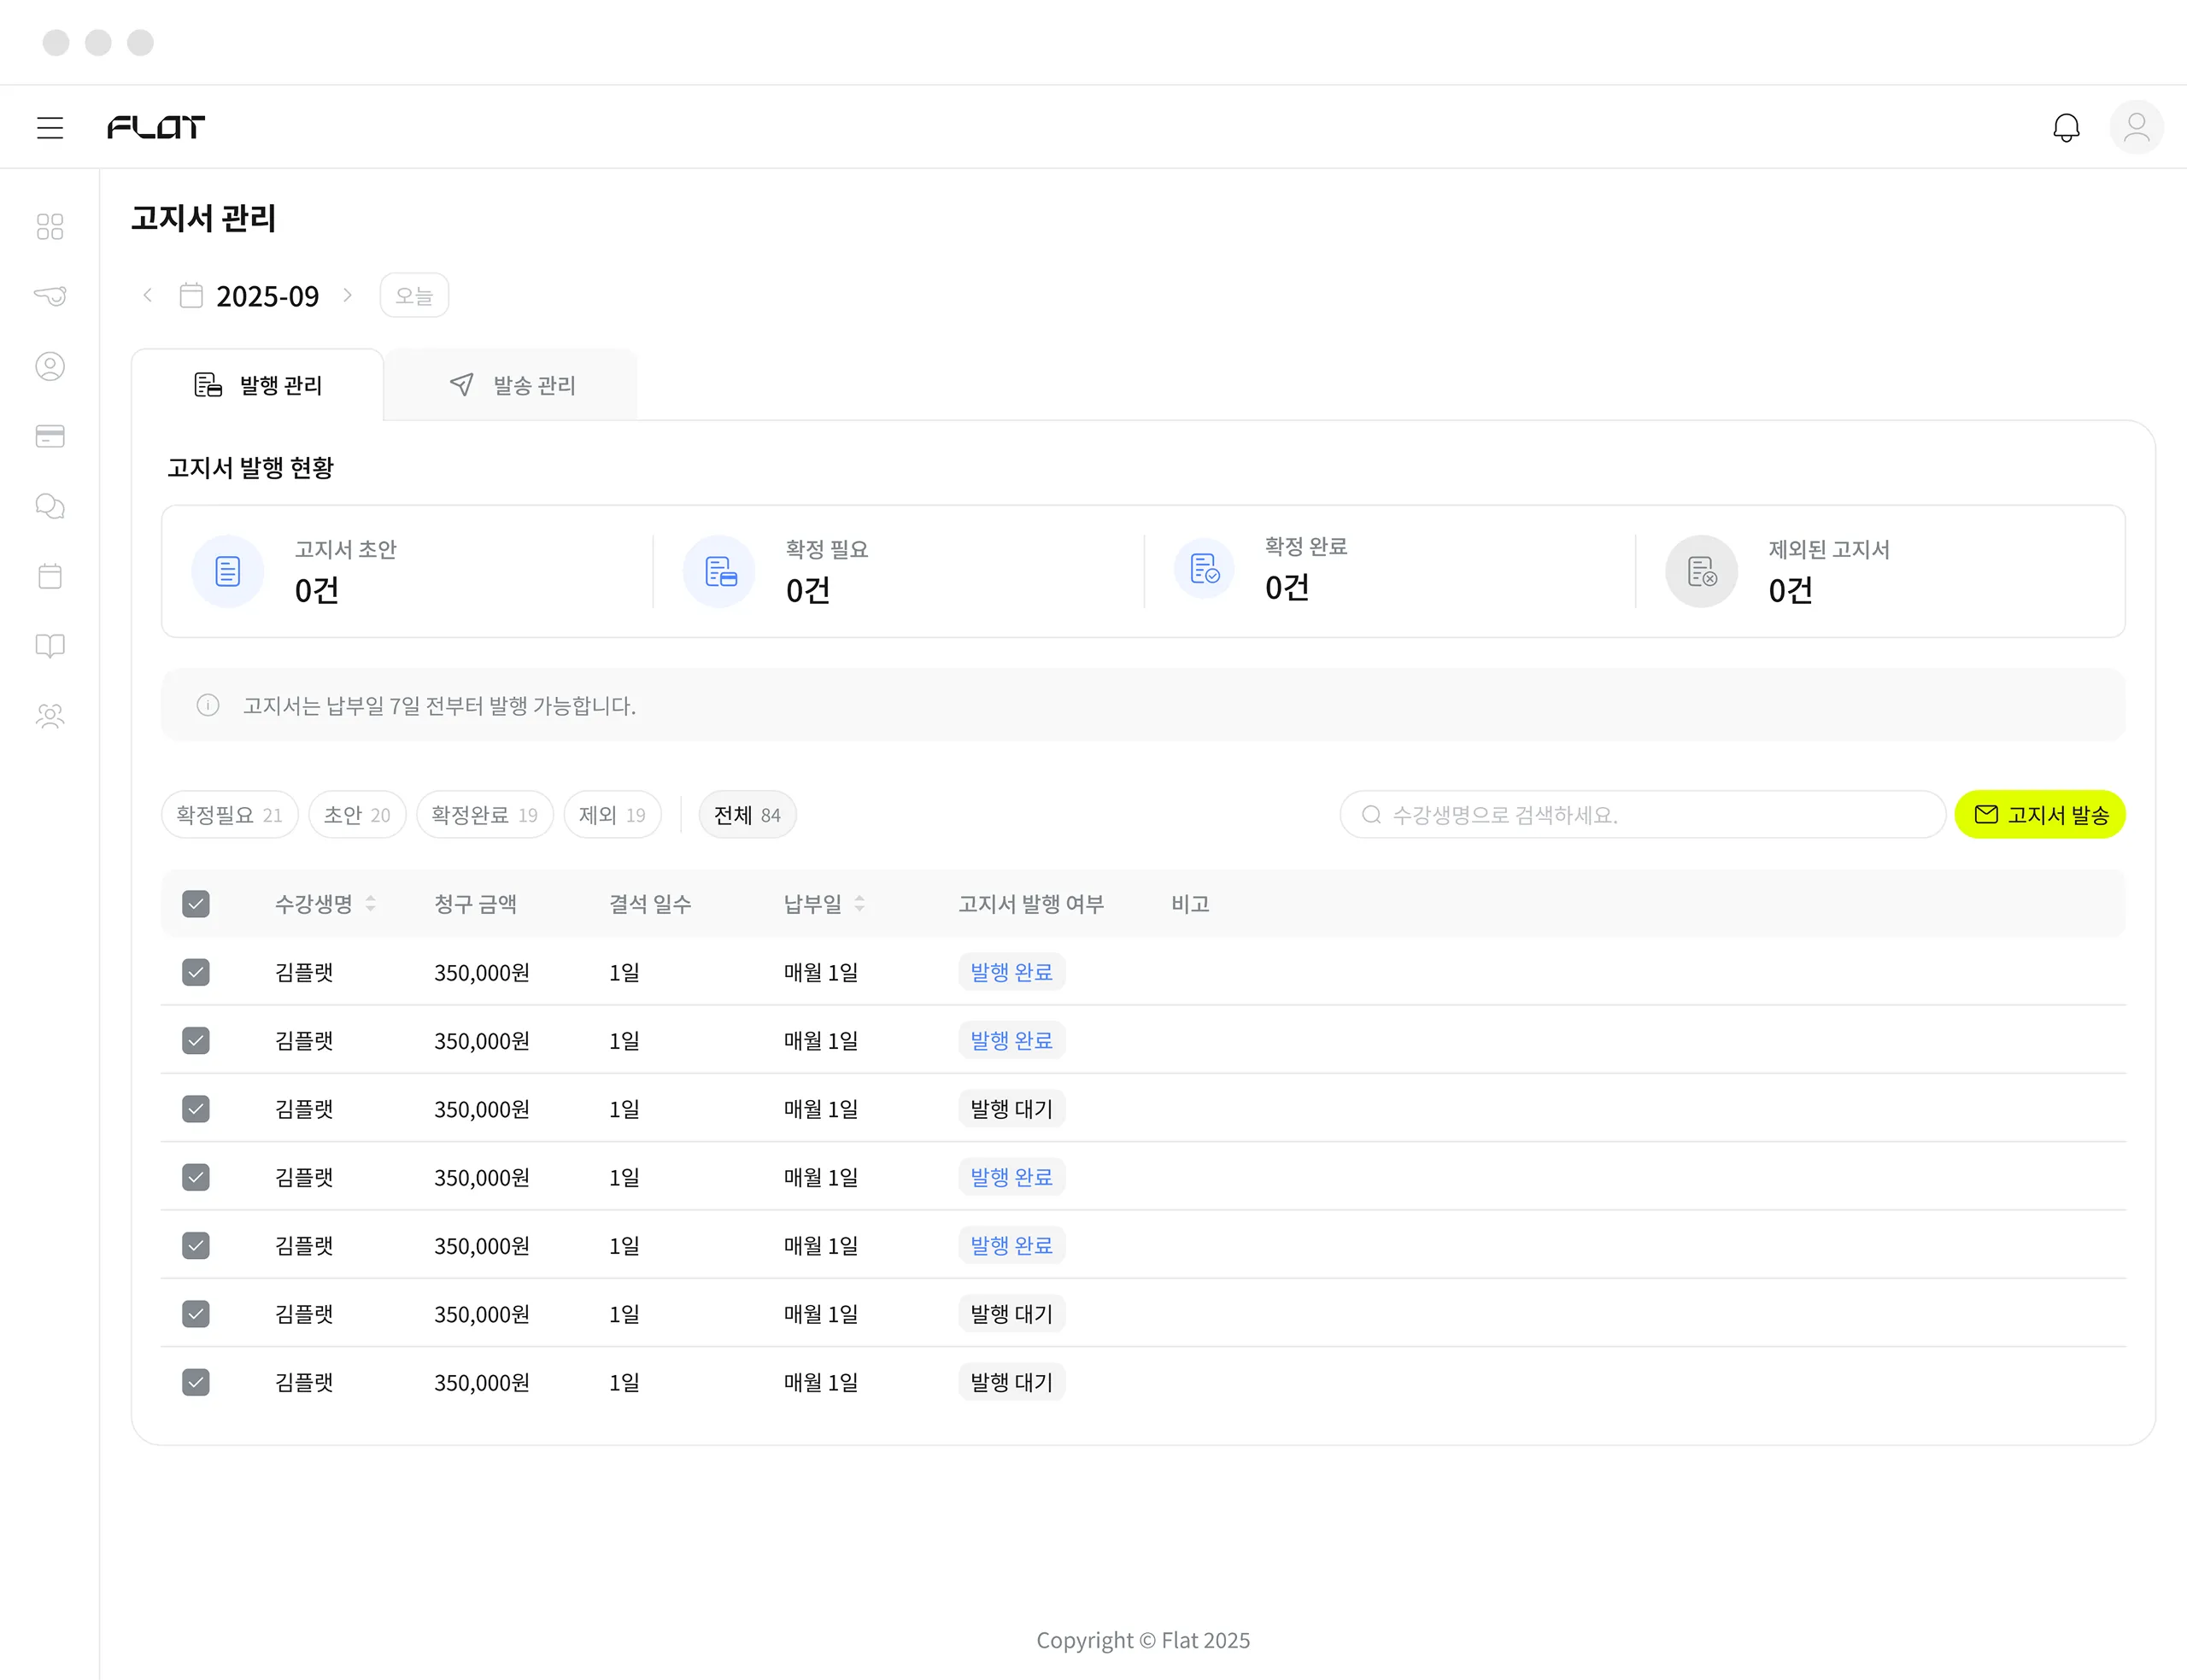Open the notifications bell
The width and height of the screenshot is (2187, 1680).
tap(2066, 127)
